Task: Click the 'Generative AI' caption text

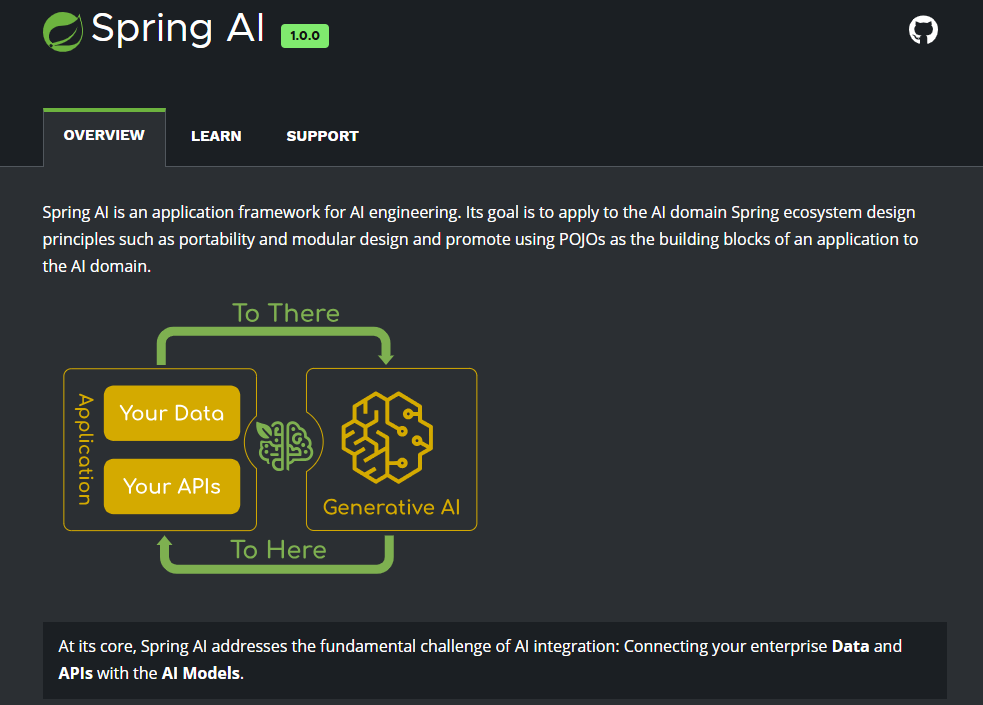Action: (x=391, y=507)
